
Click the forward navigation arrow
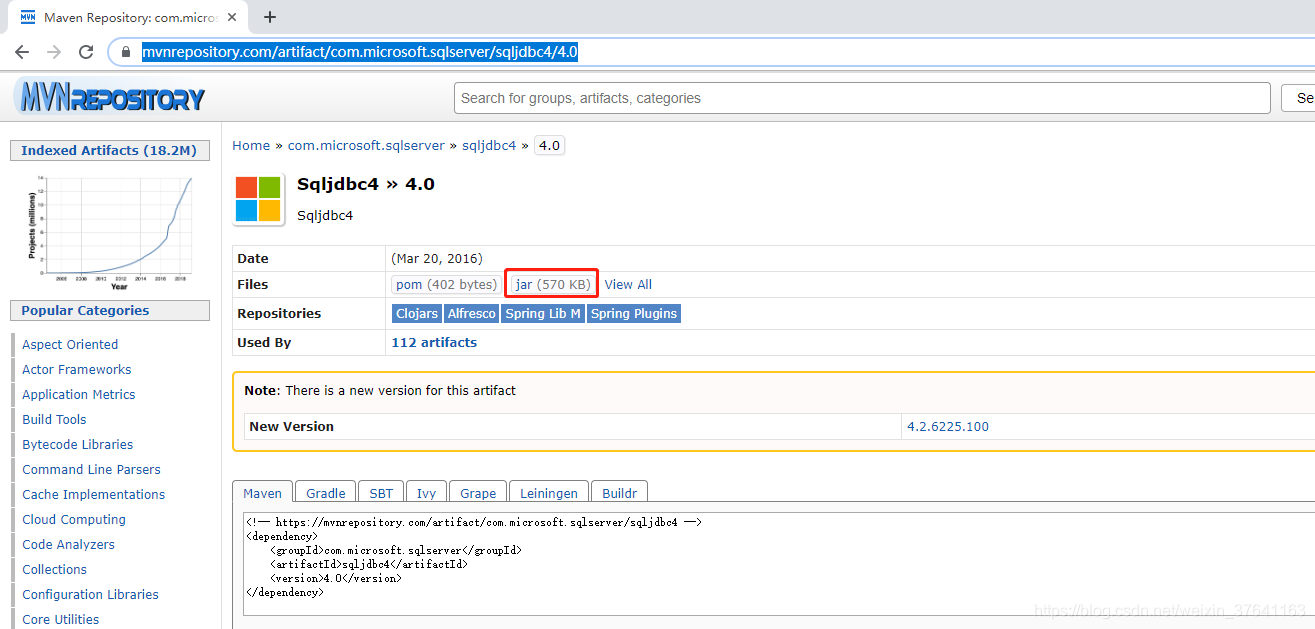coord(53,50)
